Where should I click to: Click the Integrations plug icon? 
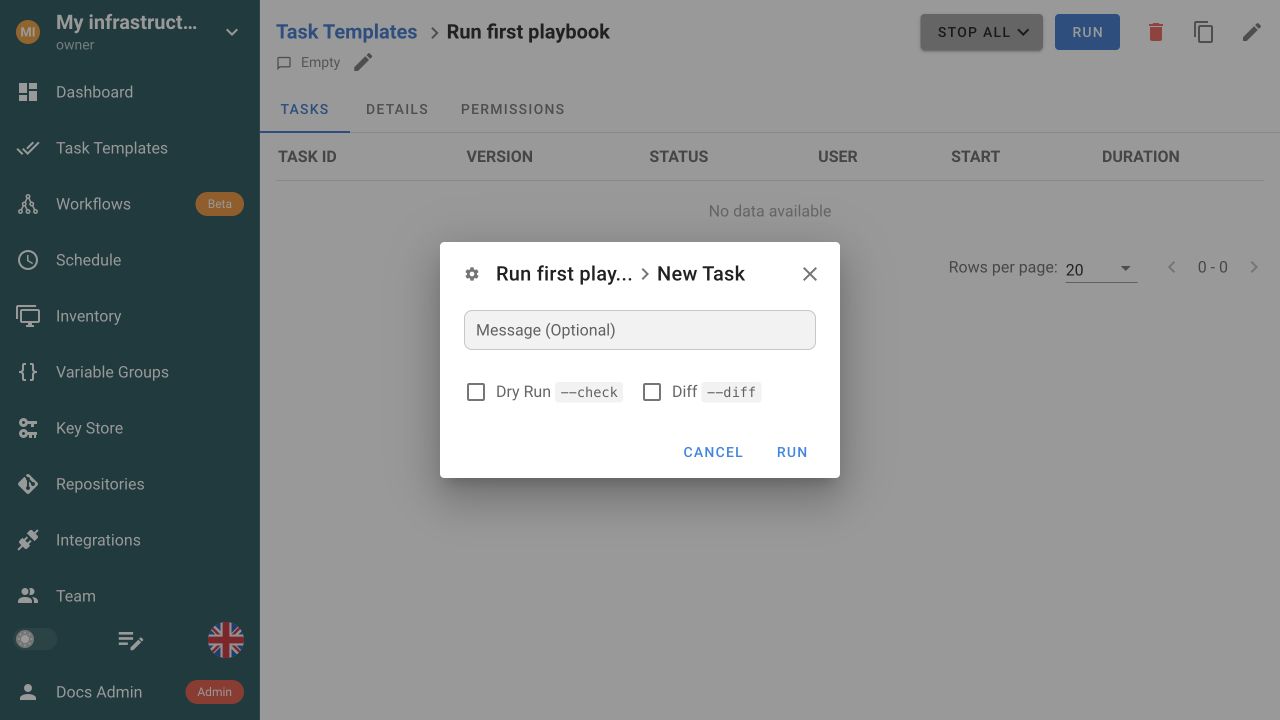click(x=28, y=540)
